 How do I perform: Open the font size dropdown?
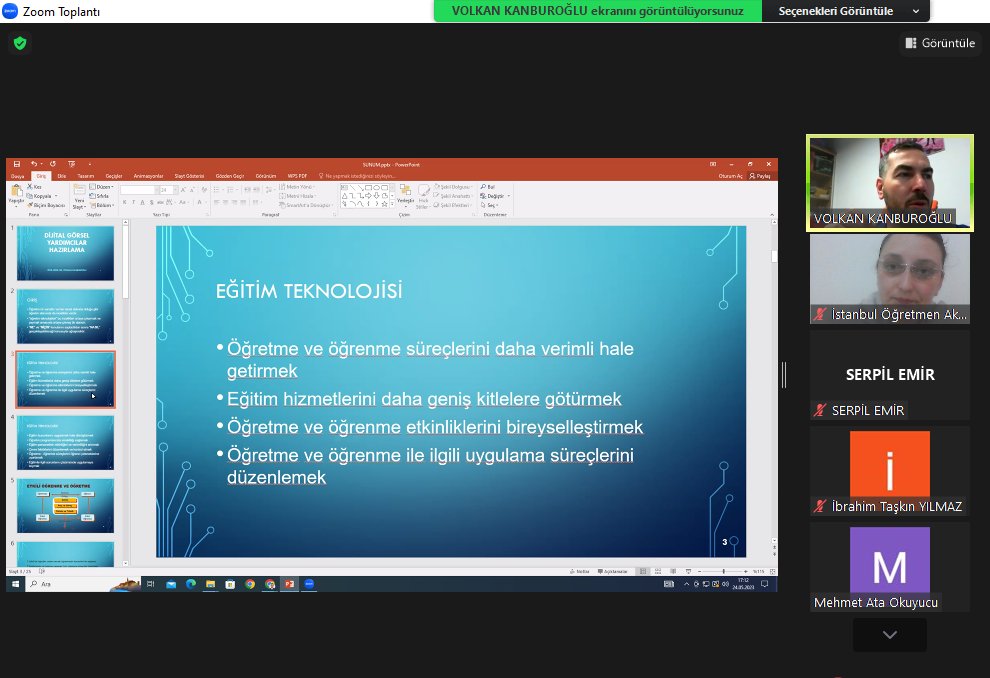[x=176, y=190]
